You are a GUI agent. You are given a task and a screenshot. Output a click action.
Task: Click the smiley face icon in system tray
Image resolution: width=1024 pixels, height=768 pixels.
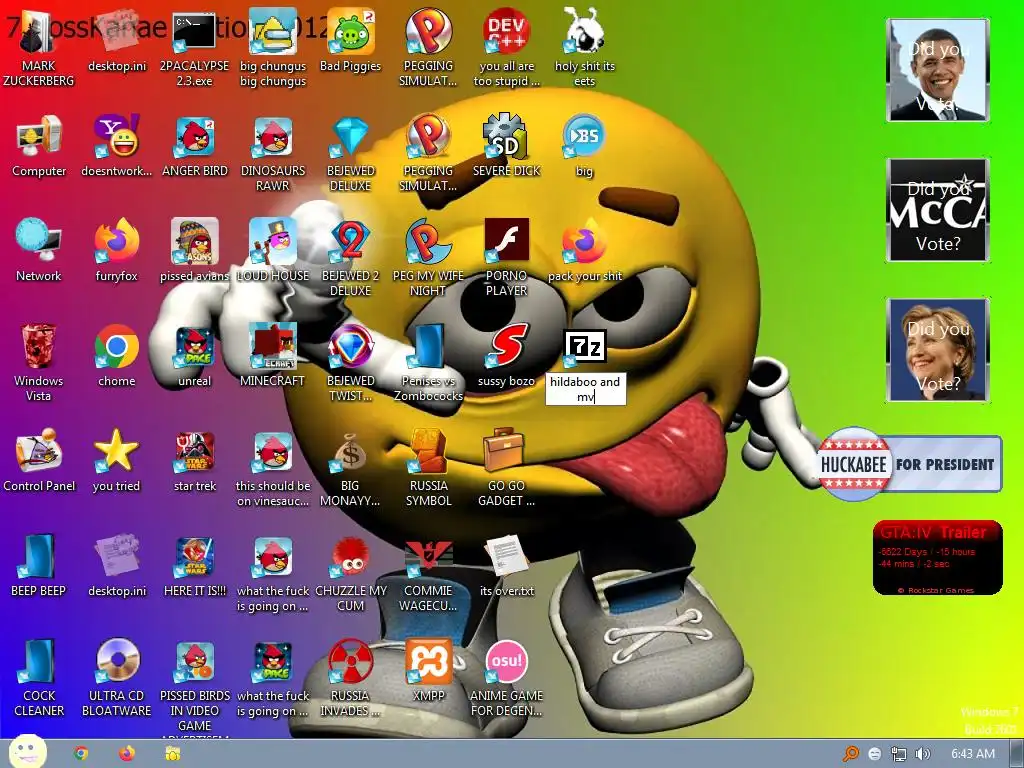[874, 754]
